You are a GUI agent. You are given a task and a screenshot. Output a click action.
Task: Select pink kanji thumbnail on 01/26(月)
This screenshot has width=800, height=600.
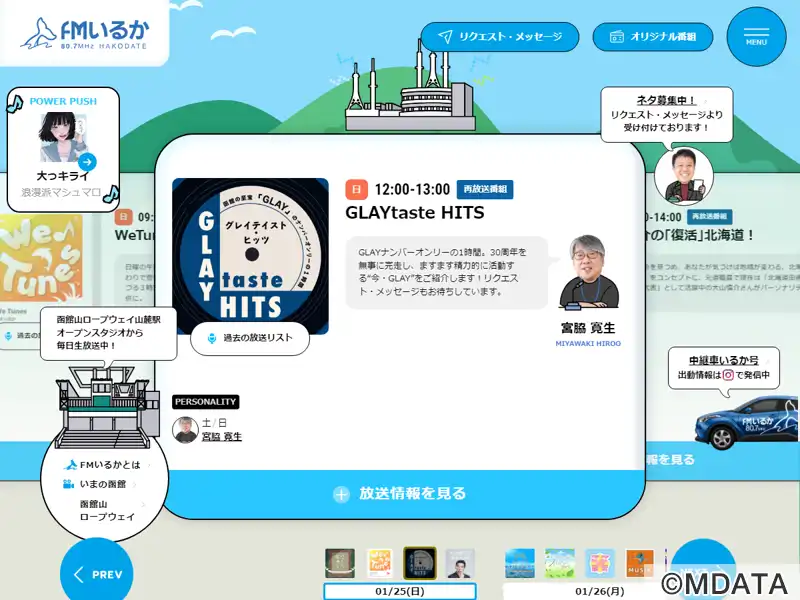click(x=599, y=563)
